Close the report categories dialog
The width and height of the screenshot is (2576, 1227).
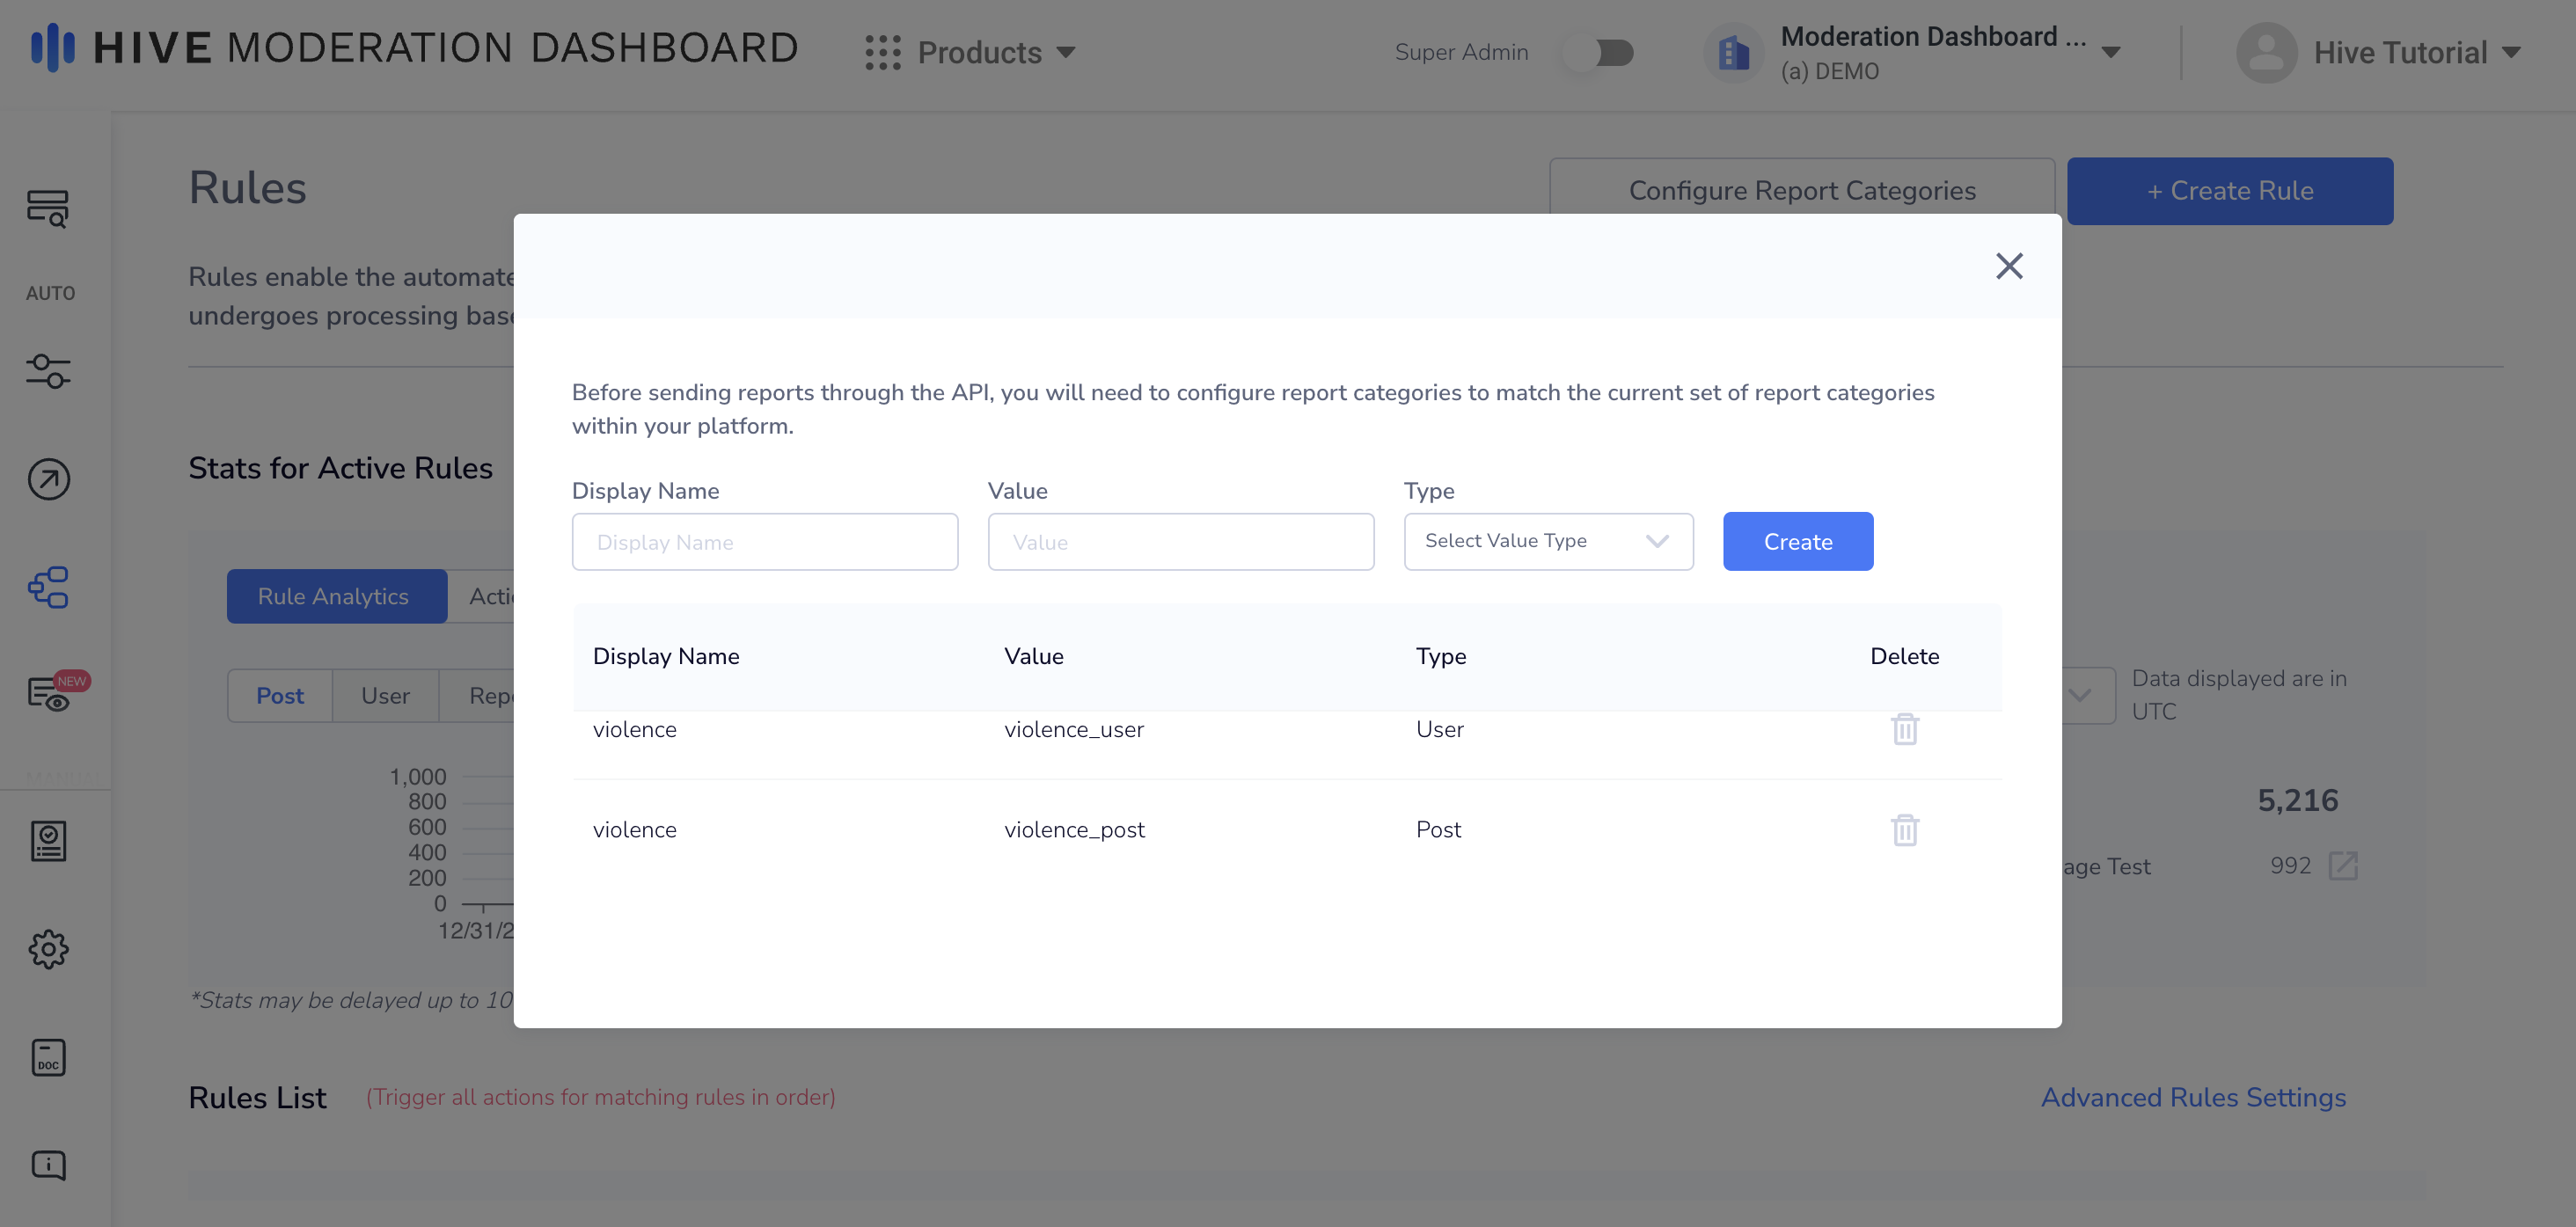(2009, 266)
